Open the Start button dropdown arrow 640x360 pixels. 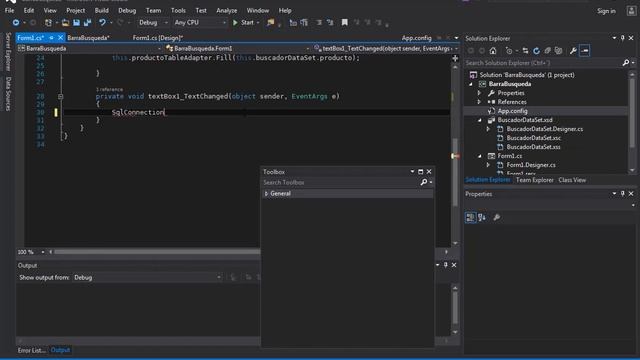click(258, 23)
